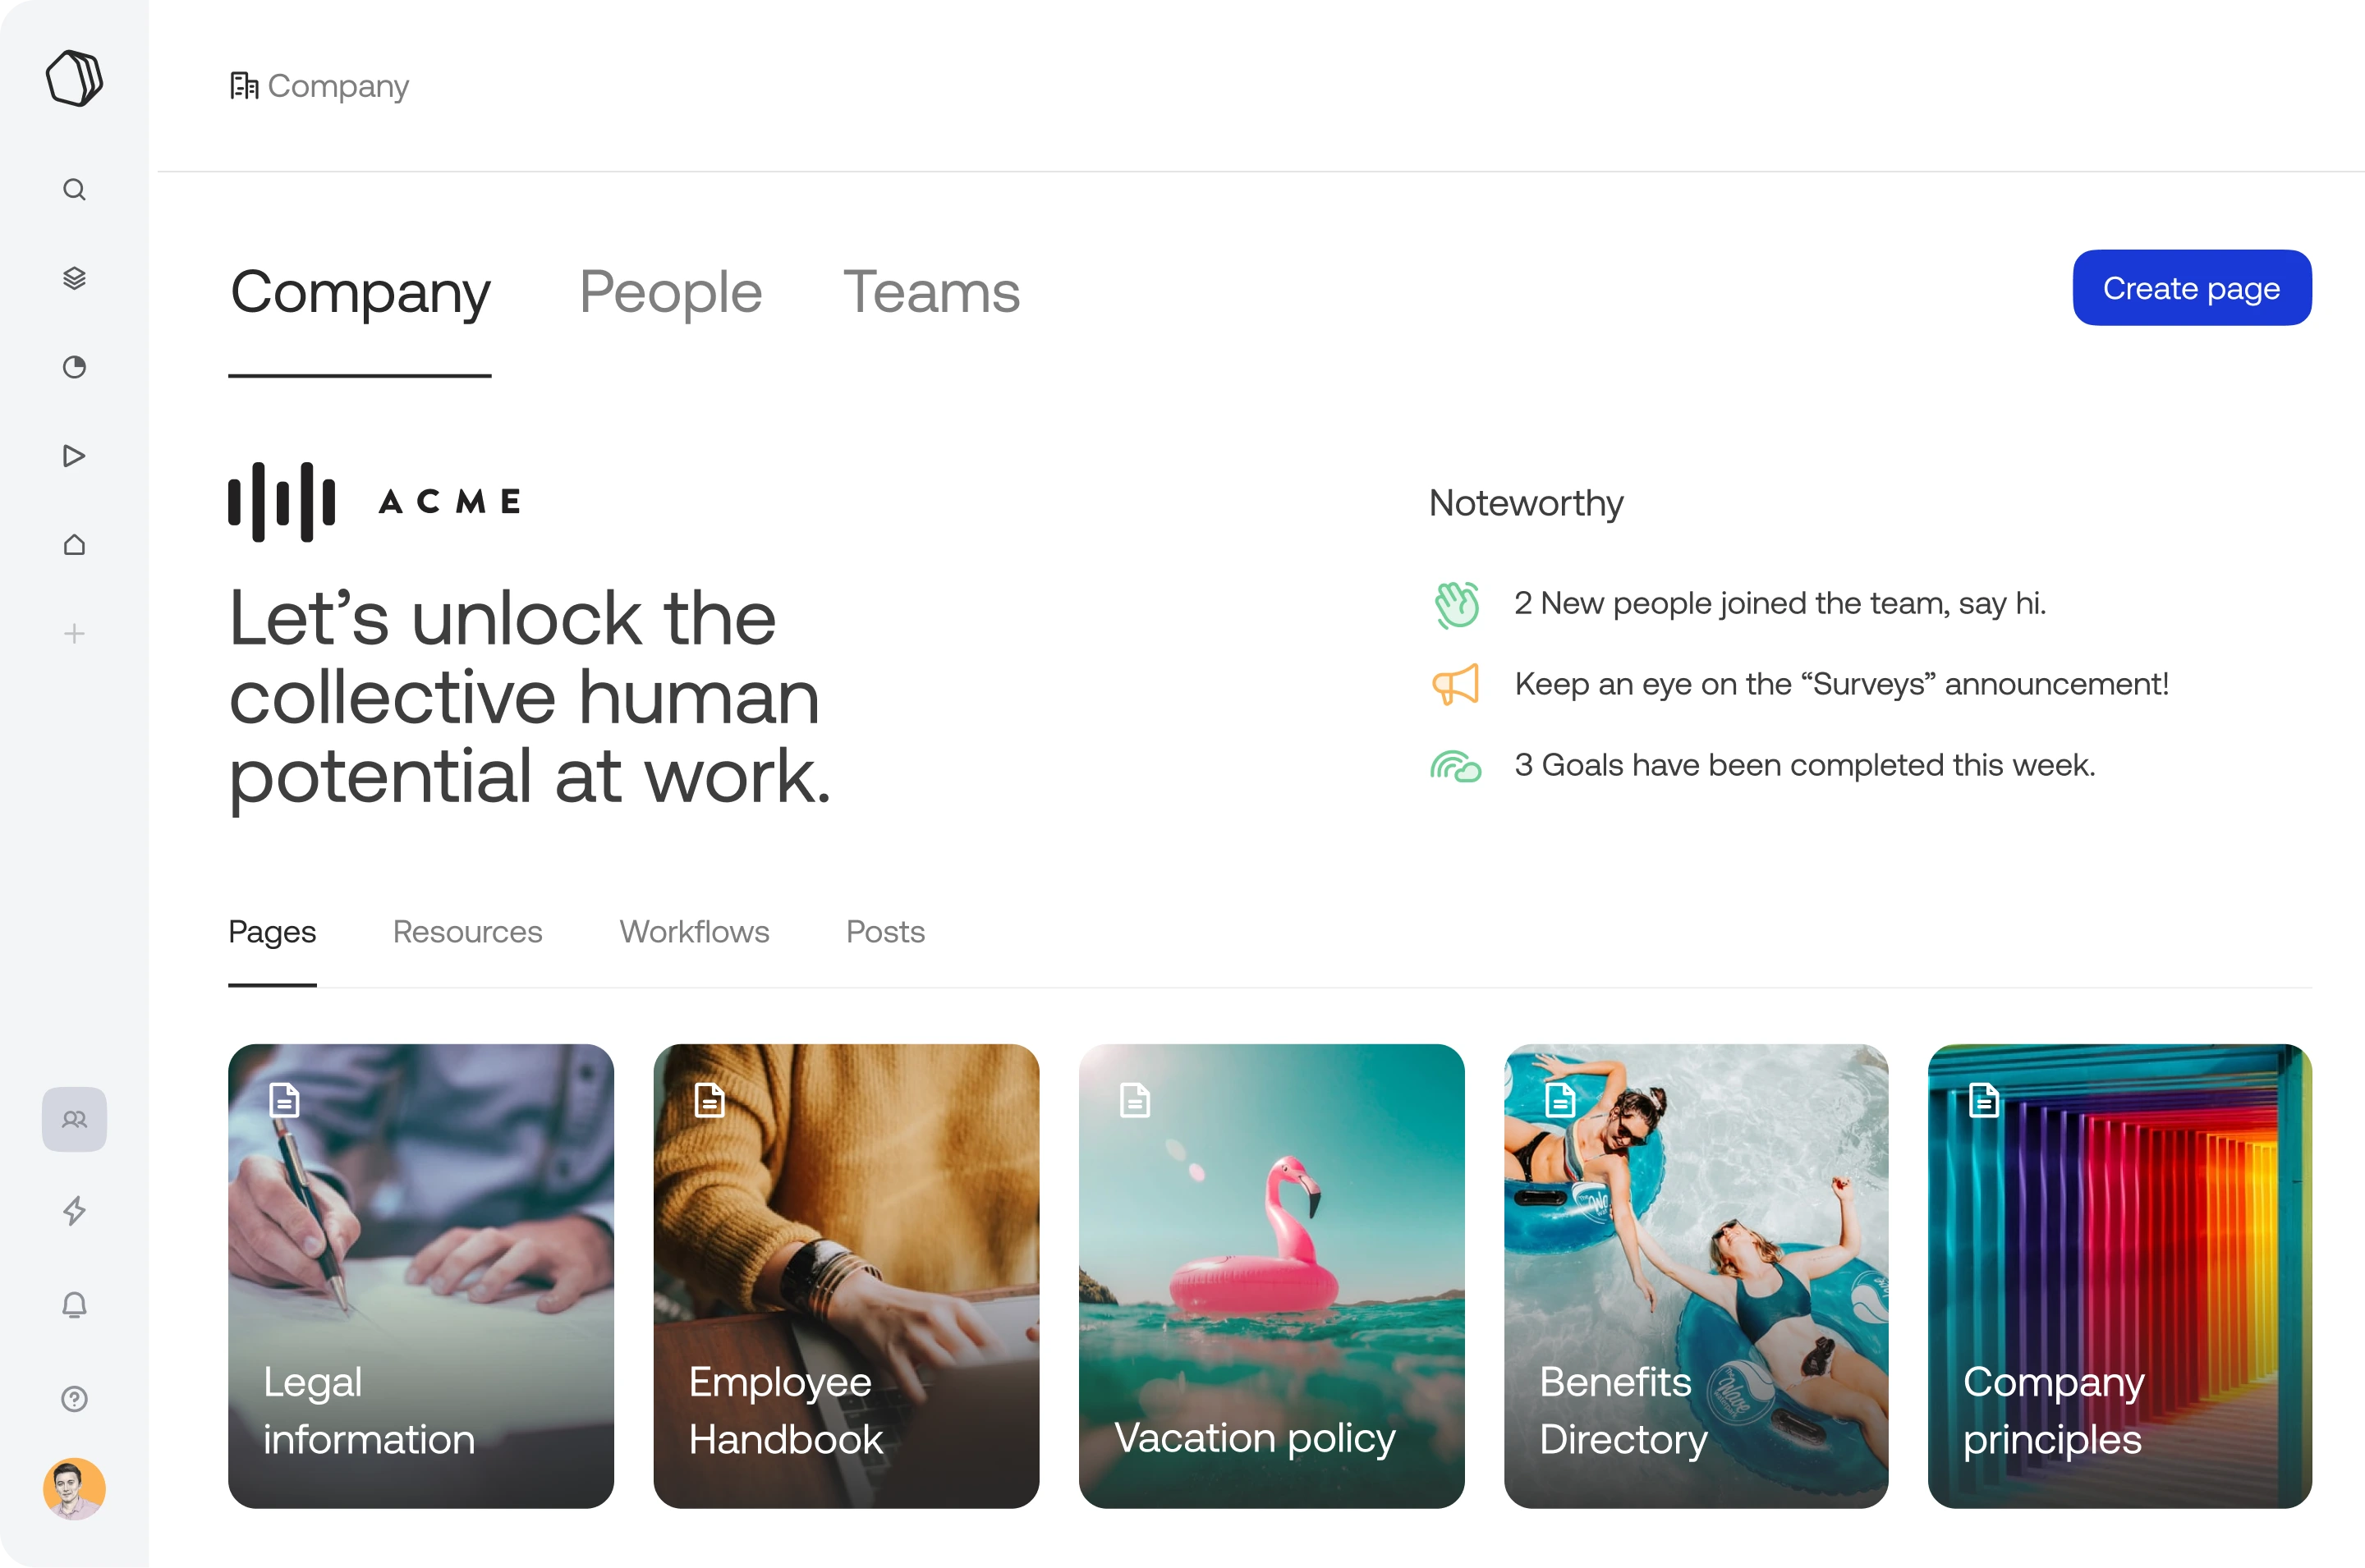2365x1568 pixels.
Task: Click document icon on Employee Handbook card
Action: pos(709,1100)
